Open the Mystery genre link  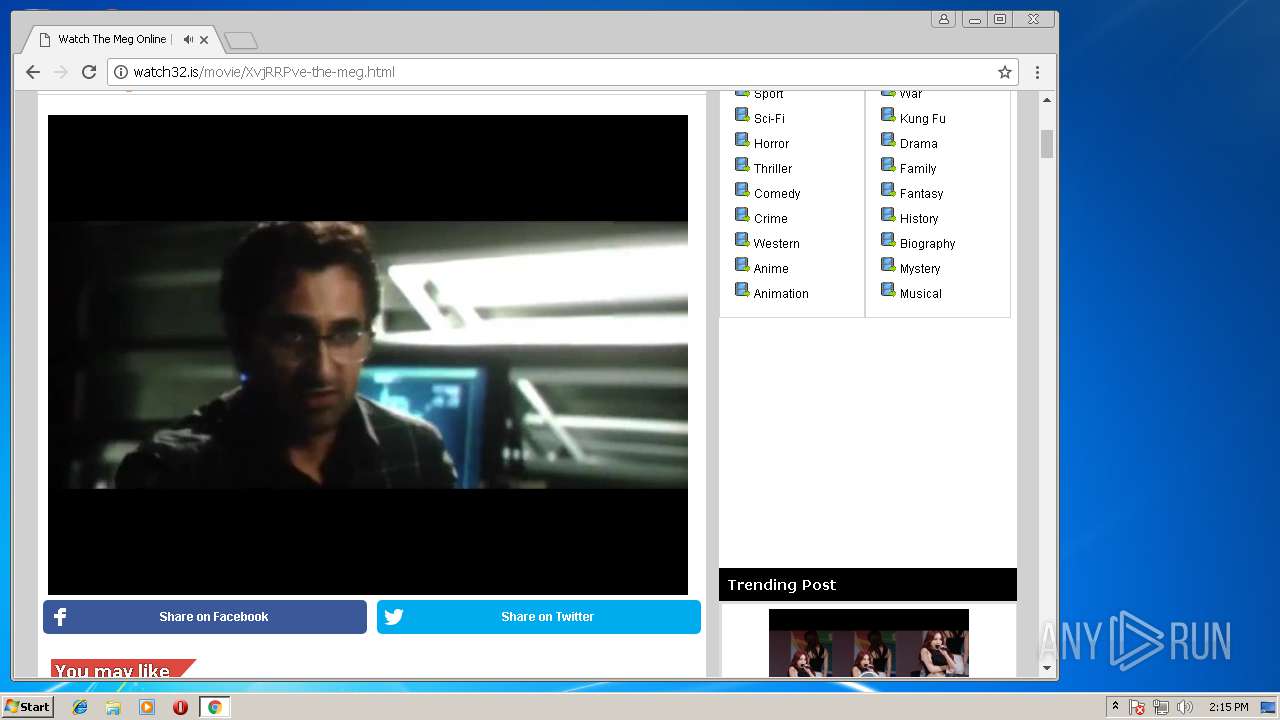[920, 269]
